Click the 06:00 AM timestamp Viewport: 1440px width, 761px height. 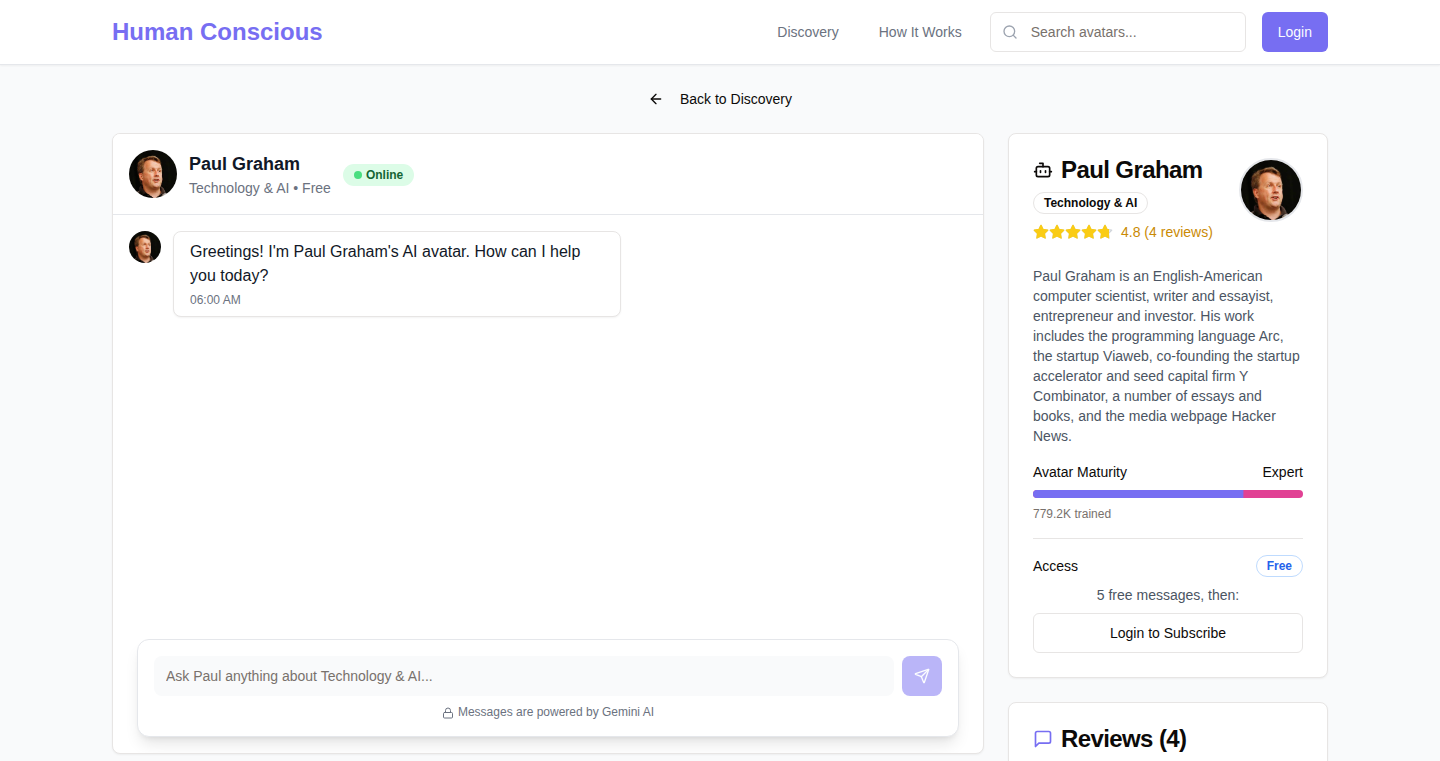pyautogui.click(x=215, y=300)
